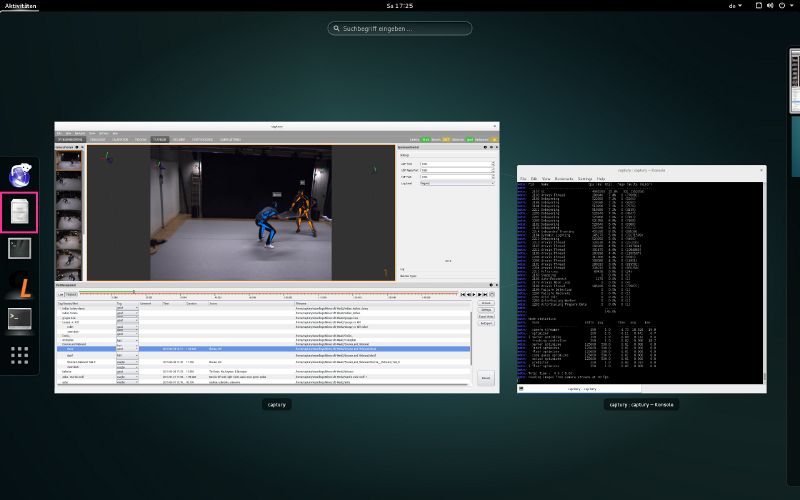Select the orange-bordered camera thumbnail in captury
This screenshot has width=800, height=500.
coord(68,161)
